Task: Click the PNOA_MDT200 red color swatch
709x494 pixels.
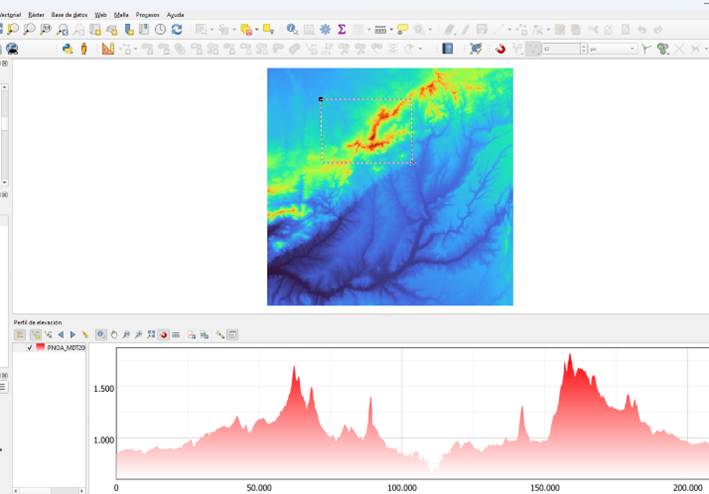Action: click(41, 347)
